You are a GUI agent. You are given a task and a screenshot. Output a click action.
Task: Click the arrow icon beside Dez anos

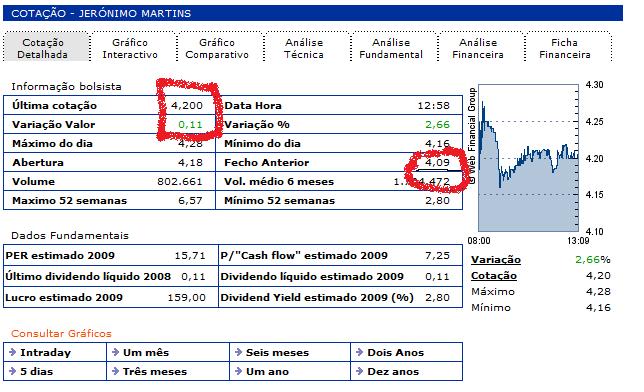(359, 371)
